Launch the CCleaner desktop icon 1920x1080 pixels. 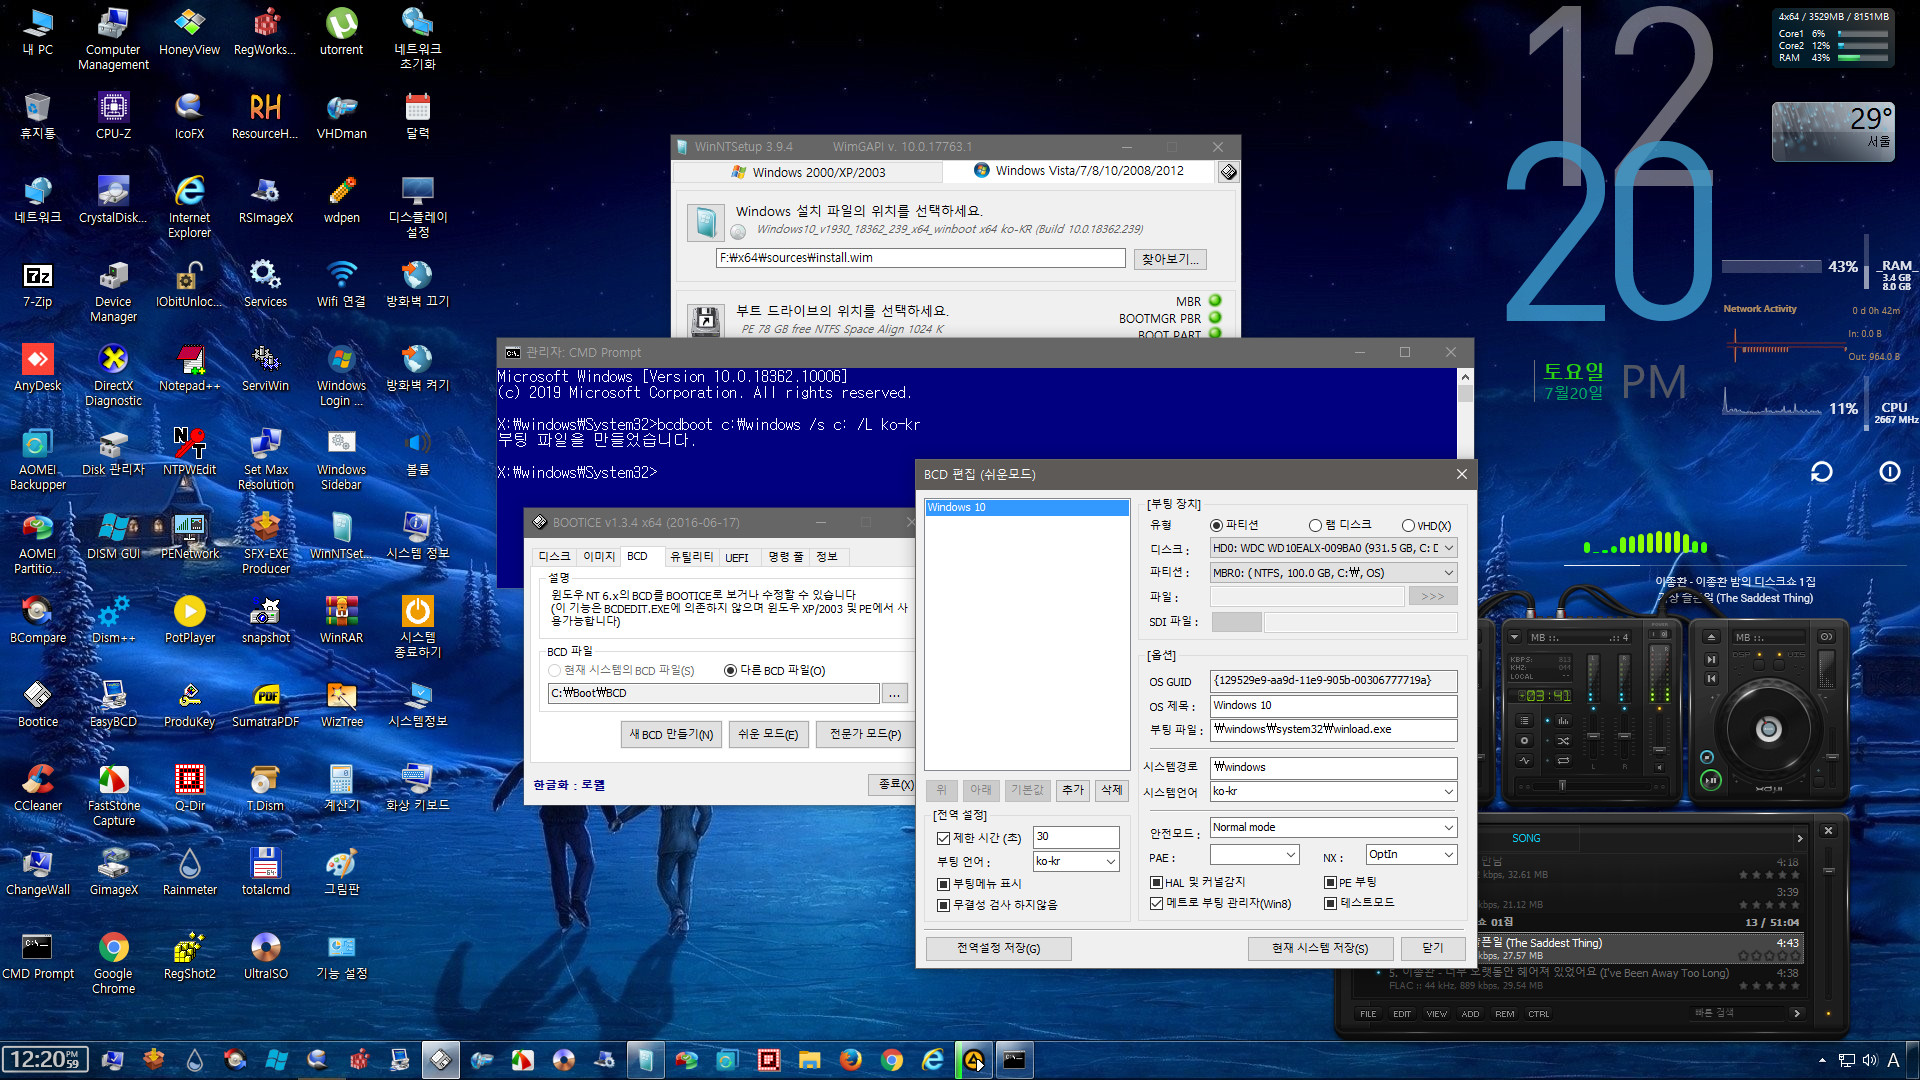point(37,788)
